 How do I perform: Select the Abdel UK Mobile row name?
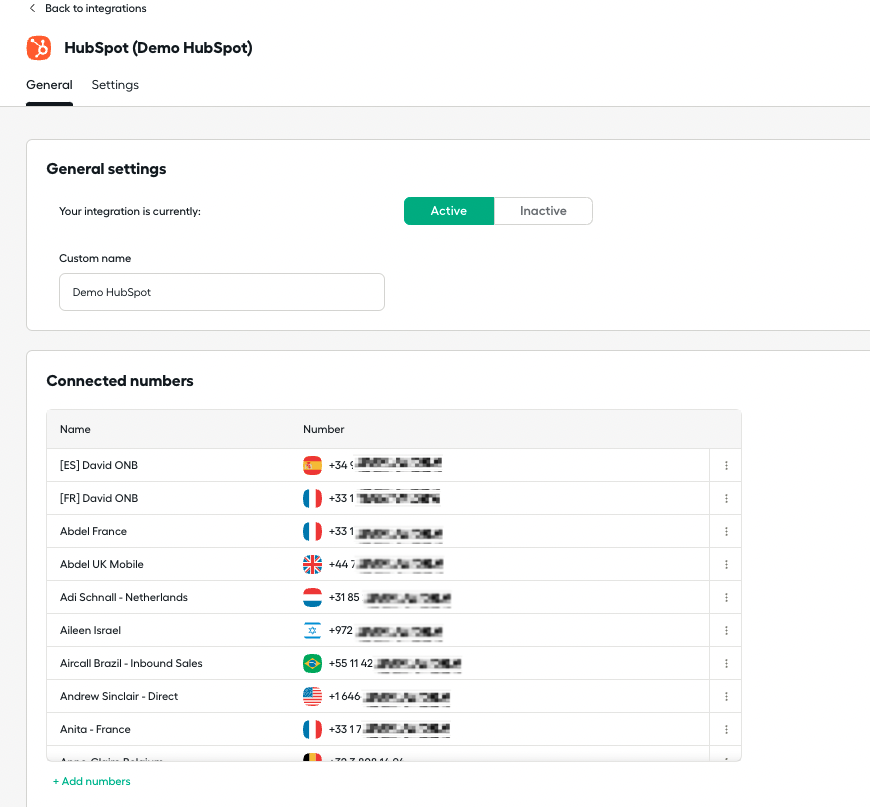point(102,564)
